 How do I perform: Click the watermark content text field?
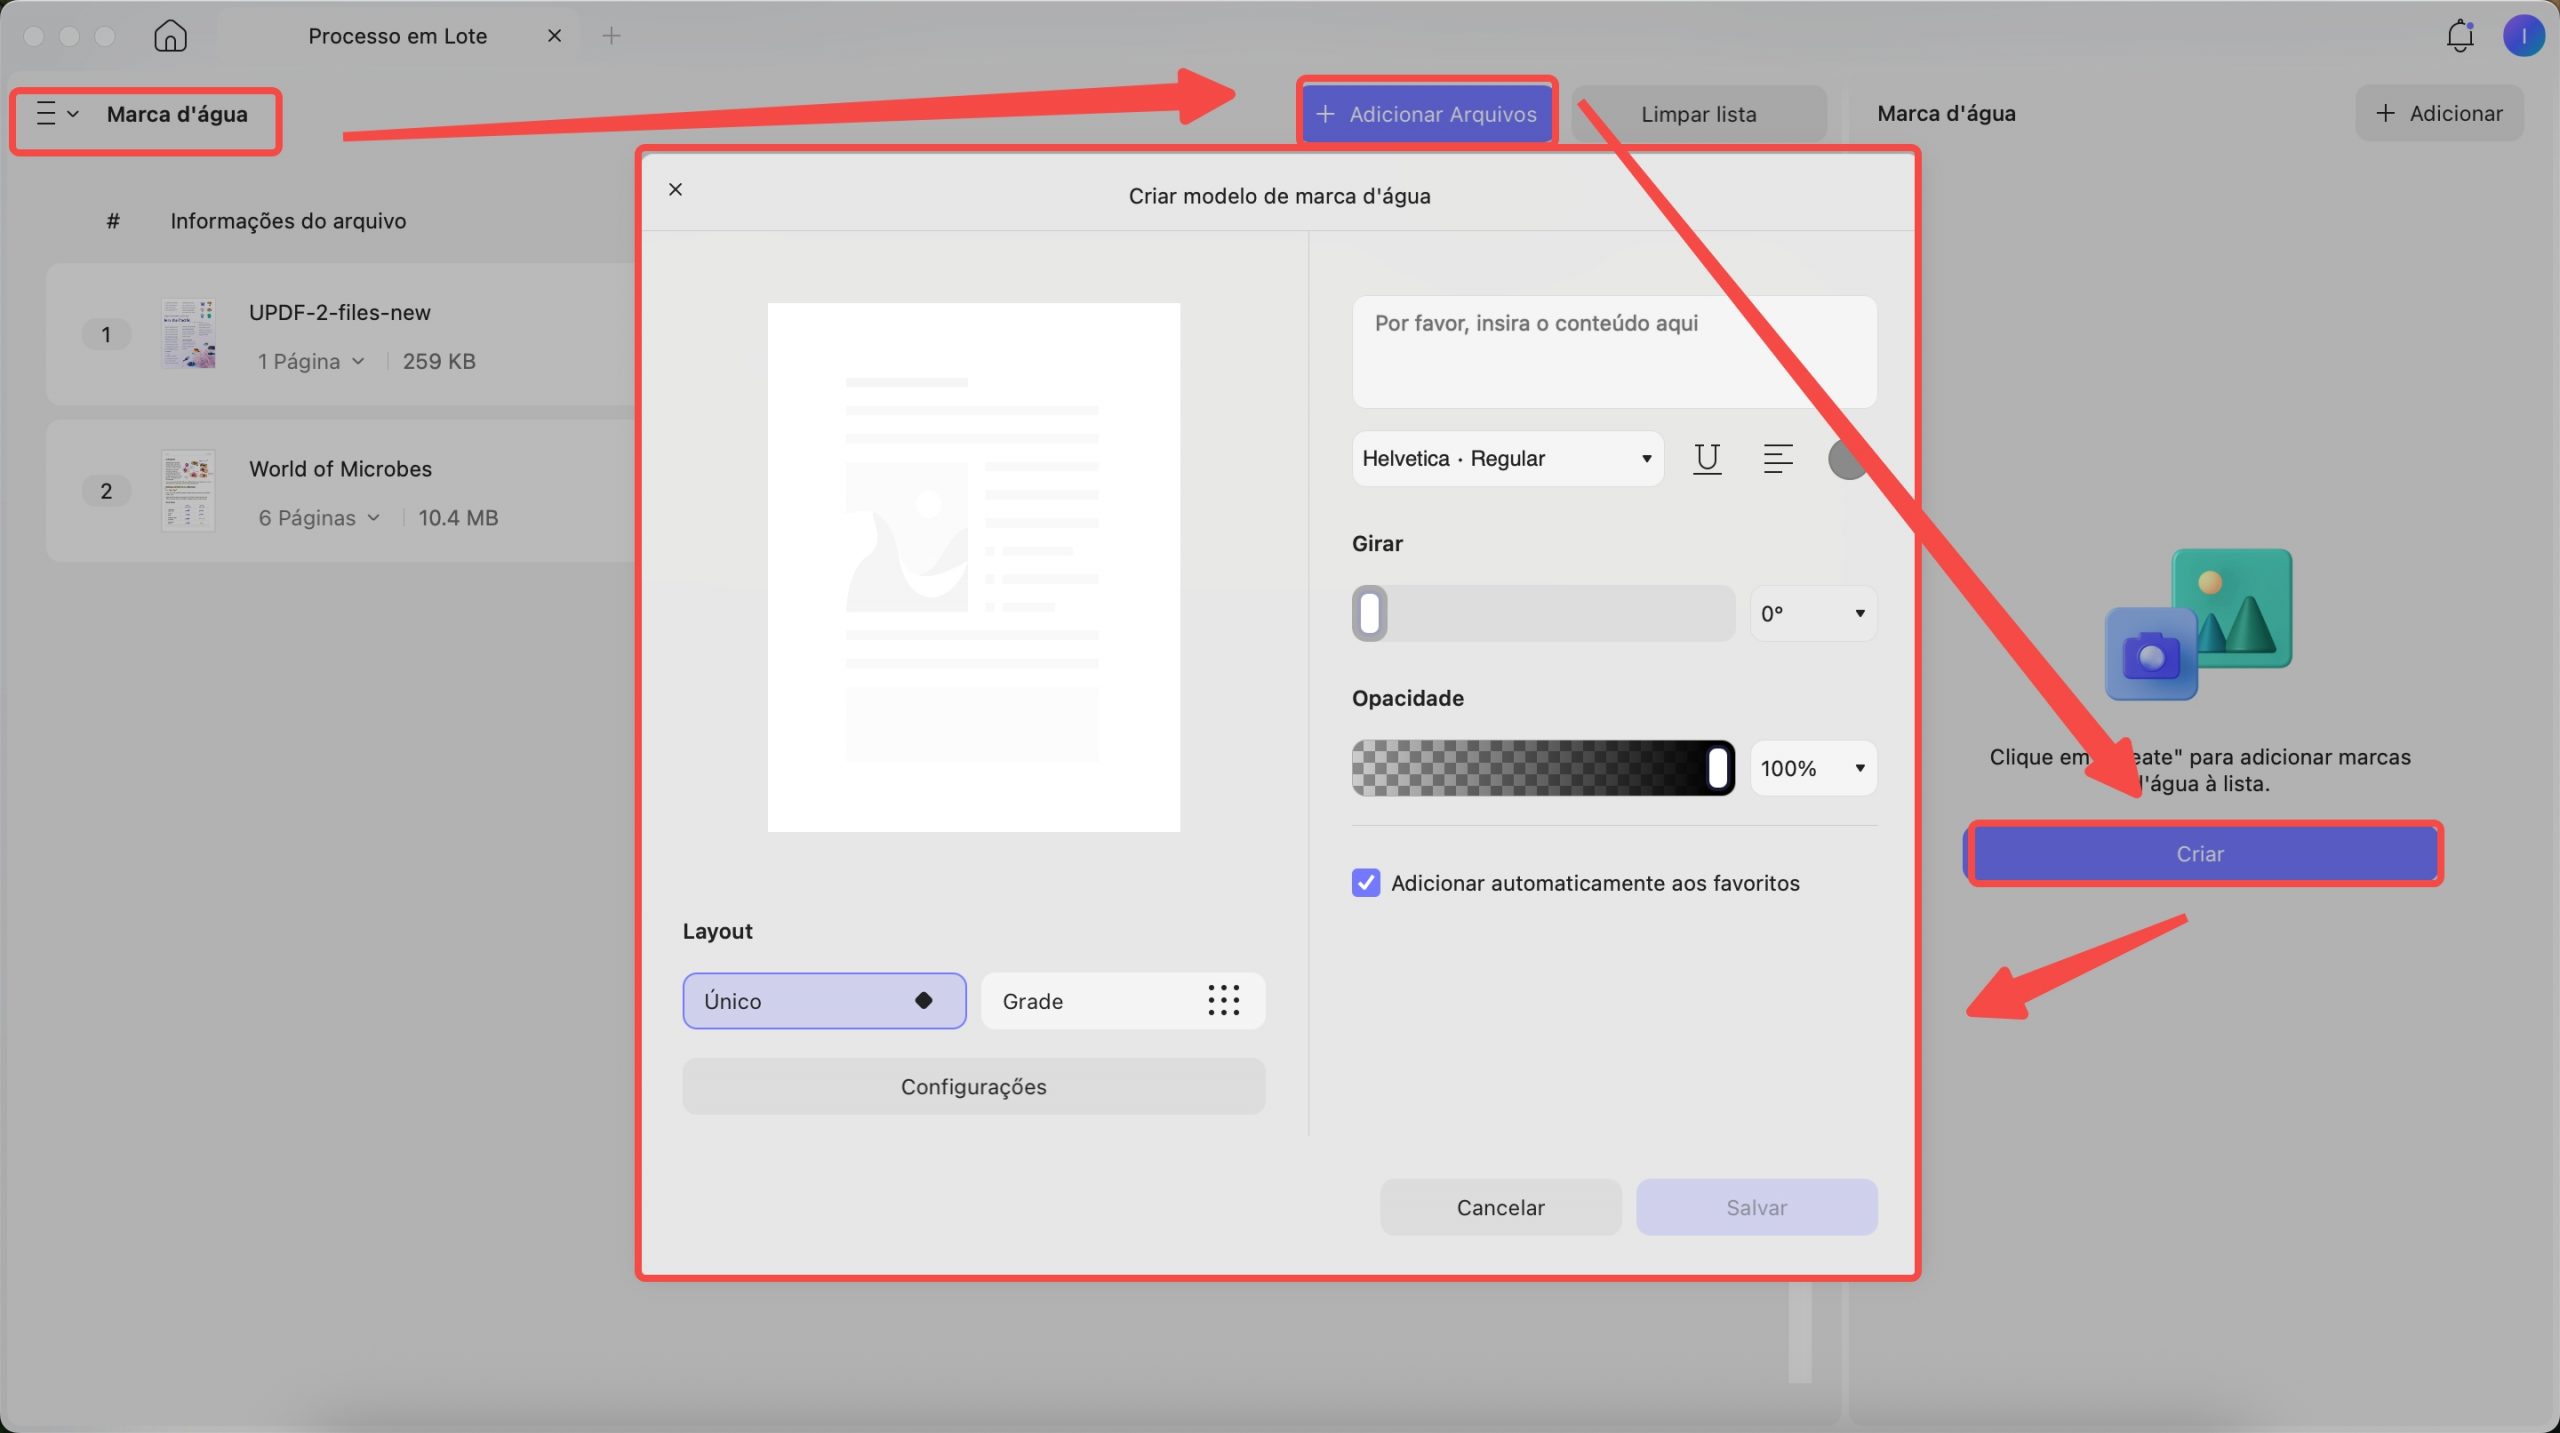(x=1614, y=351)
